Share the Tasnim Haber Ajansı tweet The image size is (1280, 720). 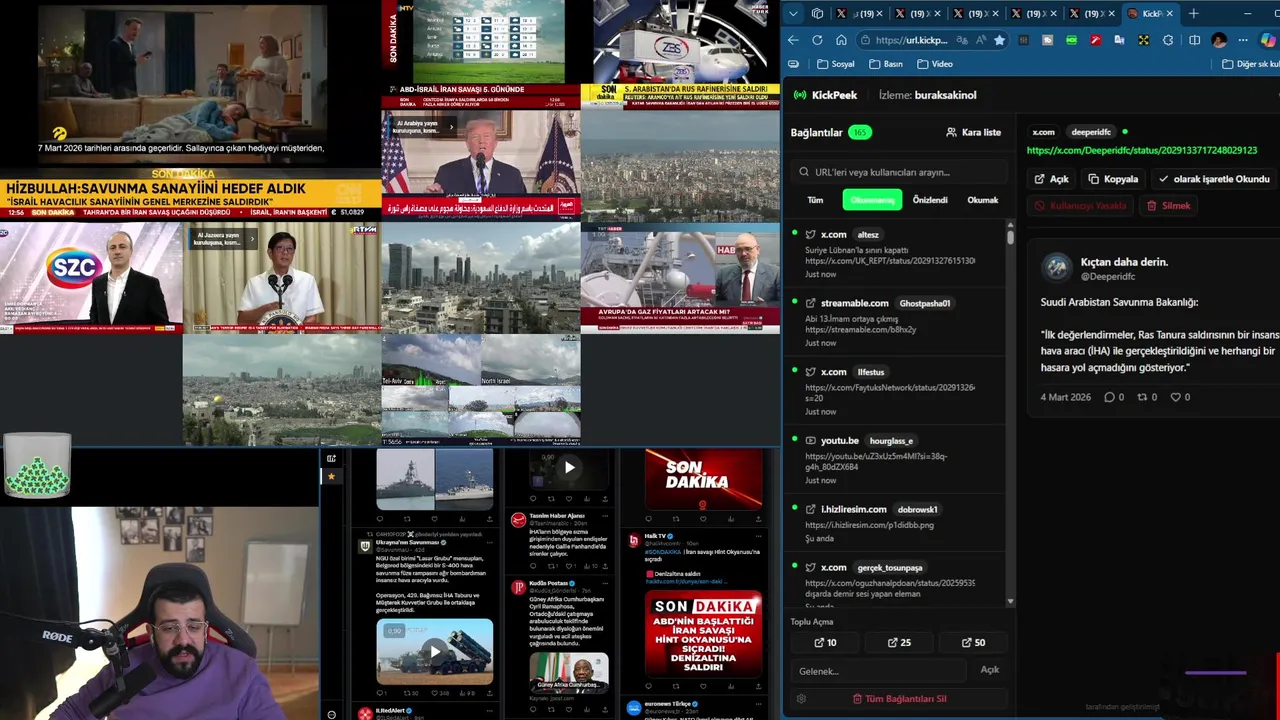click(603, 566)
